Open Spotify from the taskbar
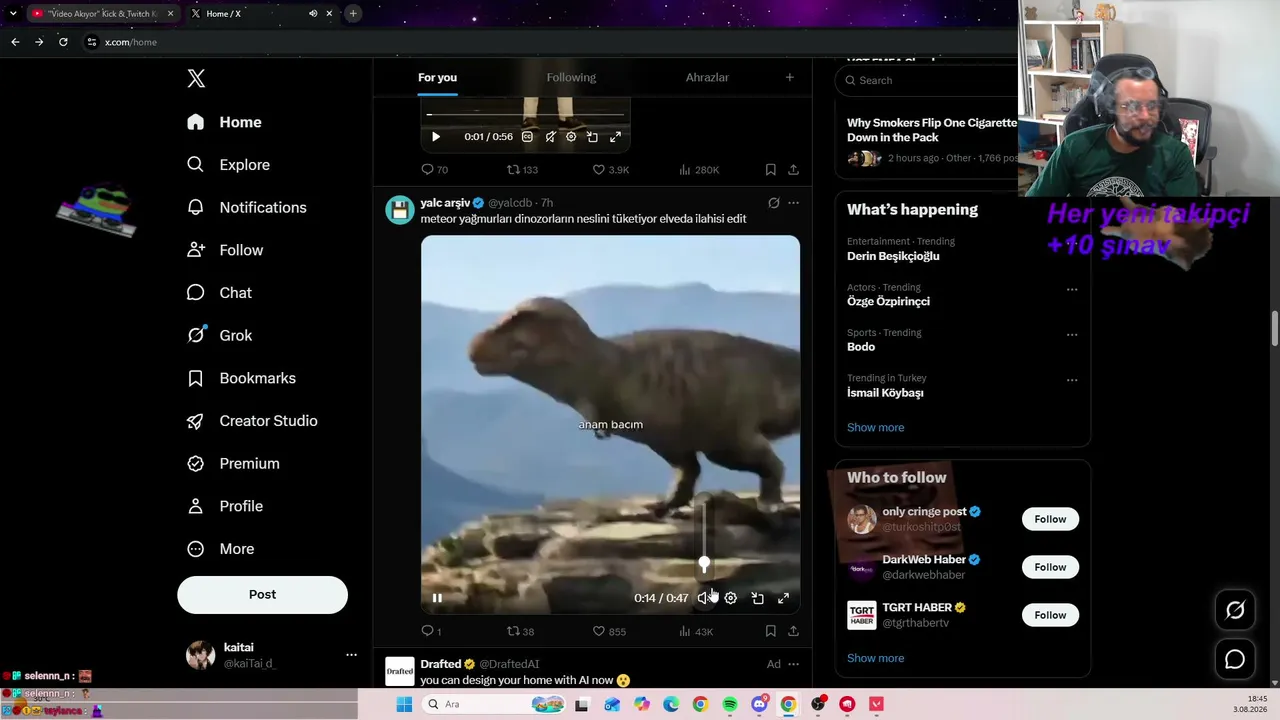The image size is (1280, 720). (x=730, y=705)
